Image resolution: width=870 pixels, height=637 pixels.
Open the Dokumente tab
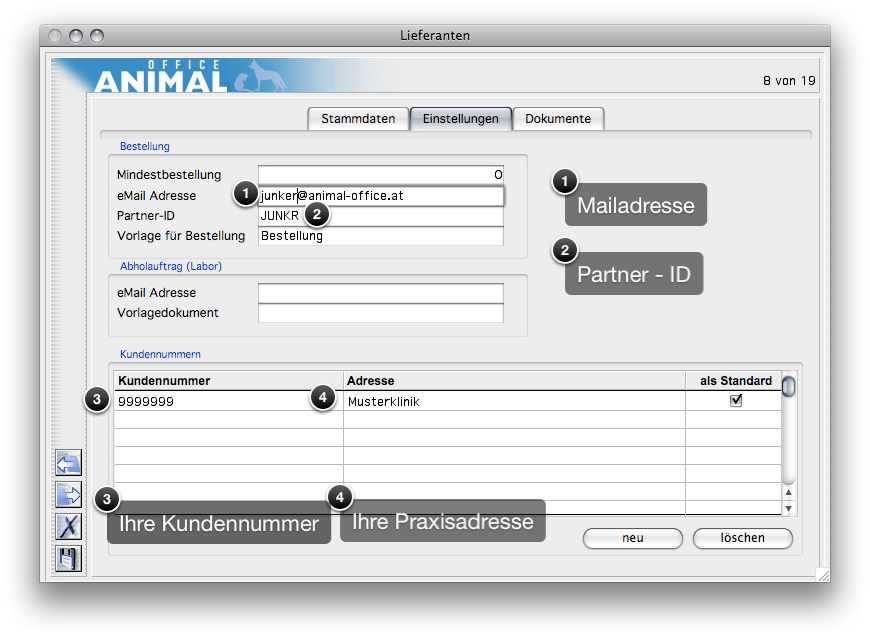click(x=558, y=119)
